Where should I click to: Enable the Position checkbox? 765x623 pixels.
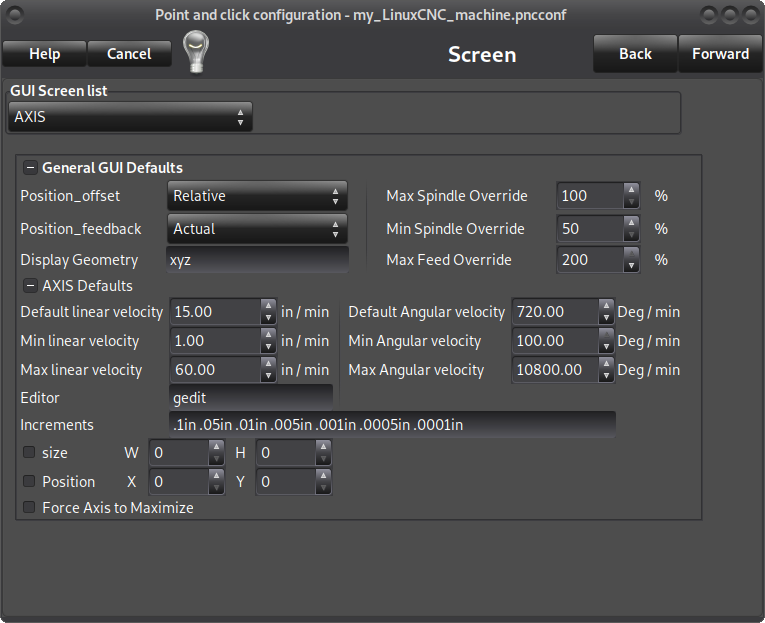(29, 482)
